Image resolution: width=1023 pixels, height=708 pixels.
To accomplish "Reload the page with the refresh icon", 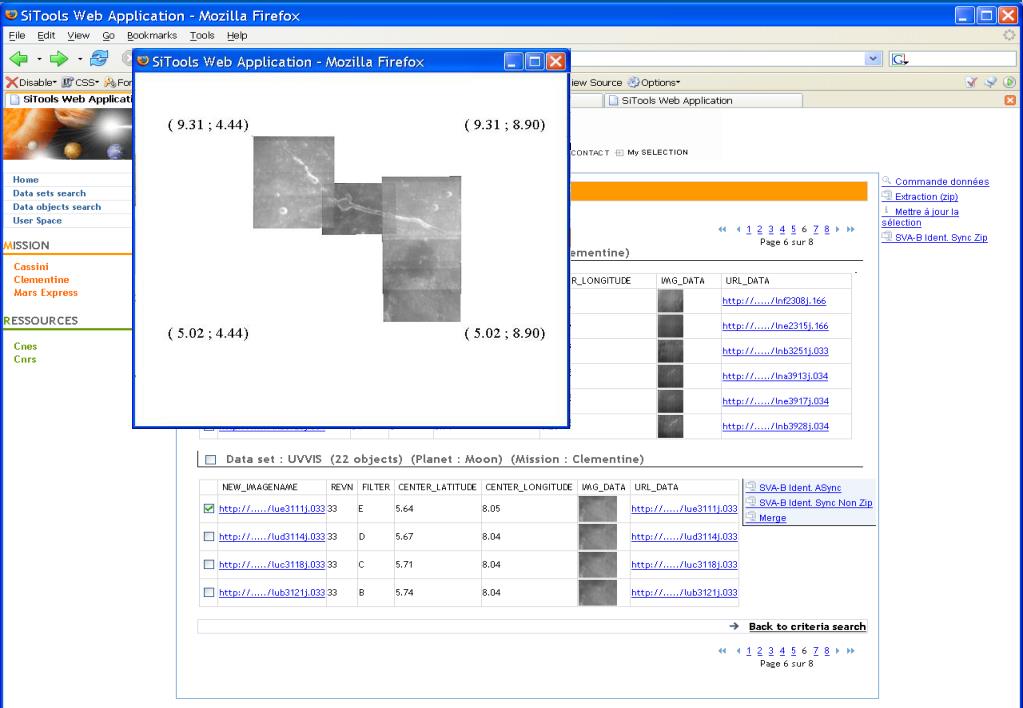I will 99,59.
